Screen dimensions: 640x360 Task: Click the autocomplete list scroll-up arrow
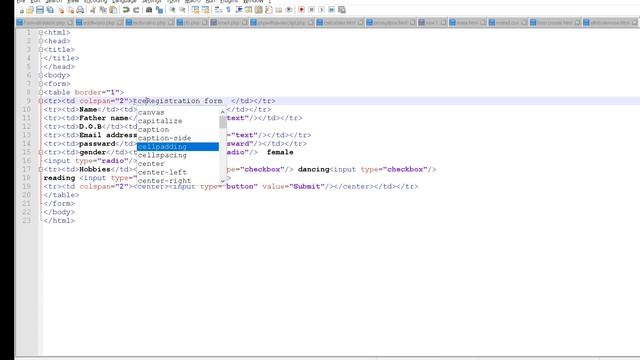click(x=222, y=112)
